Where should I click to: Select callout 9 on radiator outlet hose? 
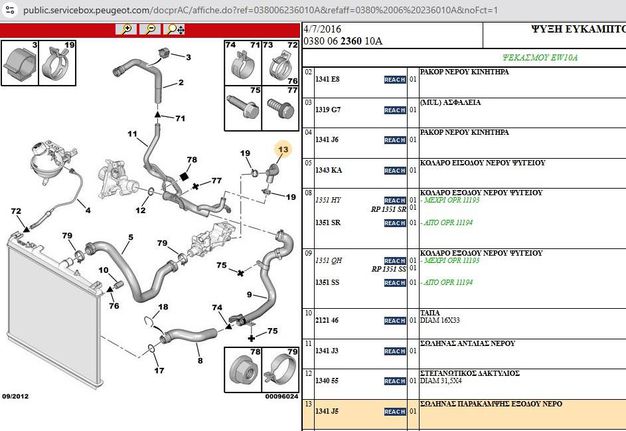coord(249,295)
